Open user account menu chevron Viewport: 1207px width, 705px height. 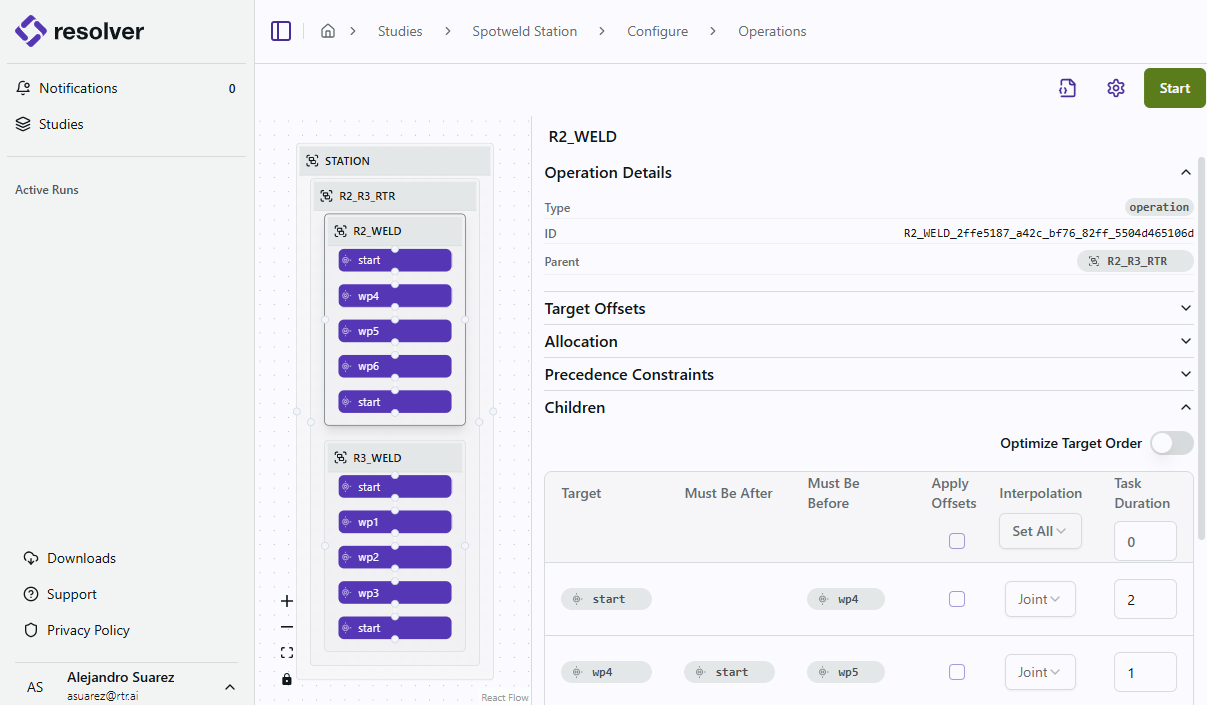[x=229, y=687]
